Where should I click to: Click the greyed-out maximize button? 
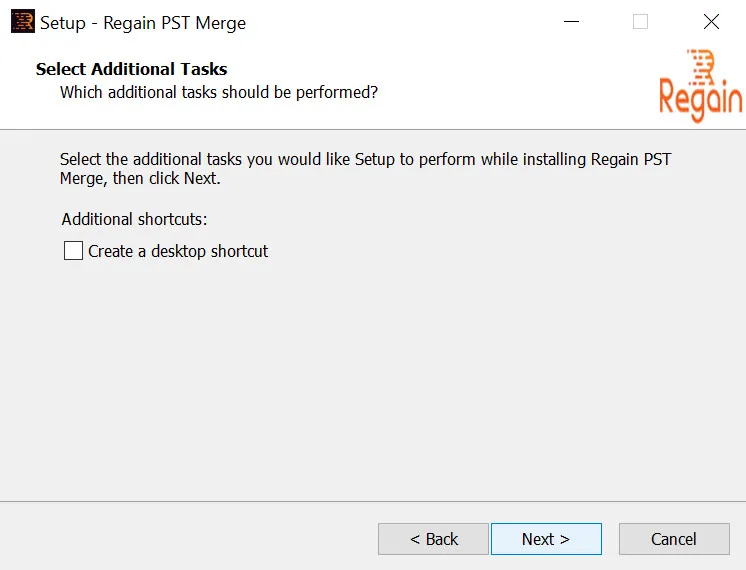tap(640, 21)
